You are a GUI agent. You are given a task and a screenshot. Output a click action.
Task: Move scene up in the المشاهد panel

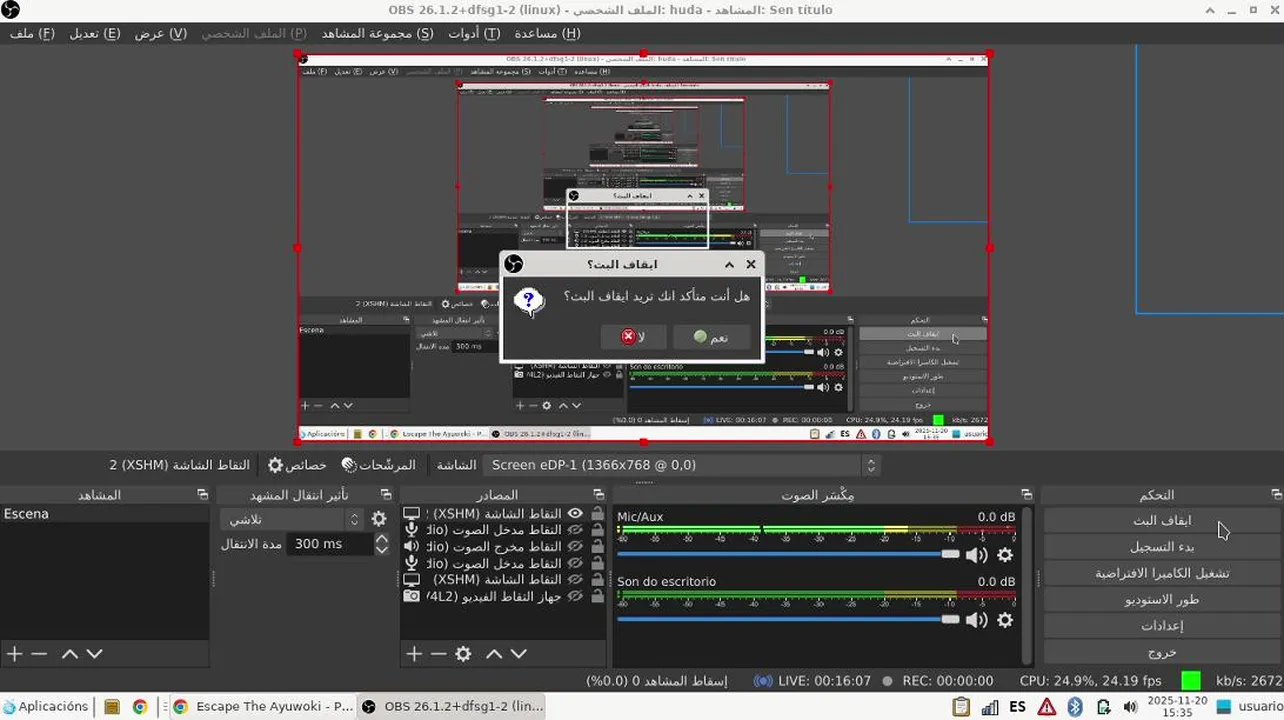click(70, 653)
